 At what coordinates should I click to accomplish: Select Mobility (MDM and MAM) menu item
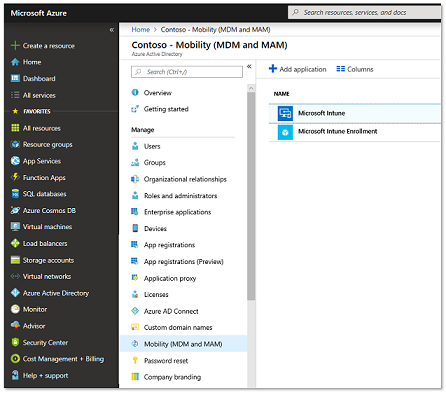pos(183,344)
